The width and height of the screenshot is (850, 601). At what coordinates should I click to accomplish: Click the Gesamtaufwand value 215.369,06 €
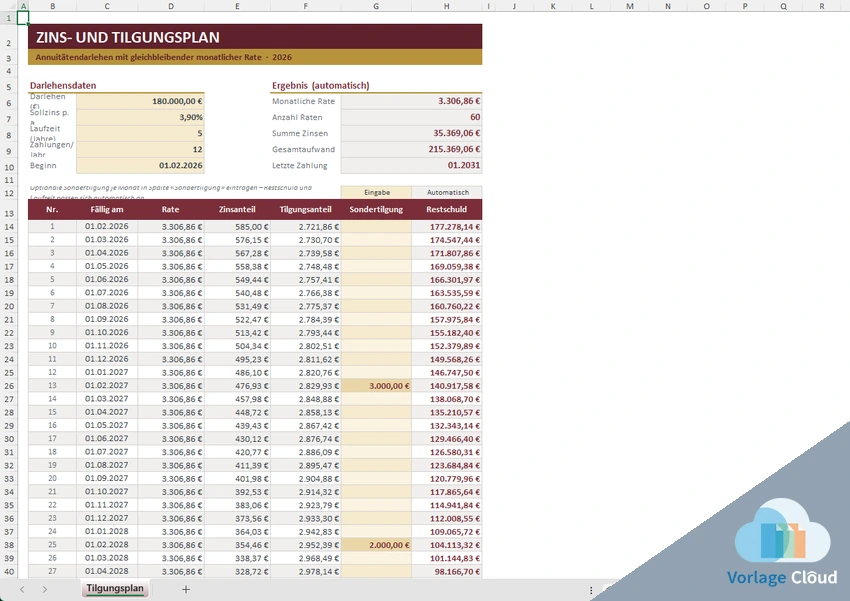pyautogui.click(x=411, y=150)
